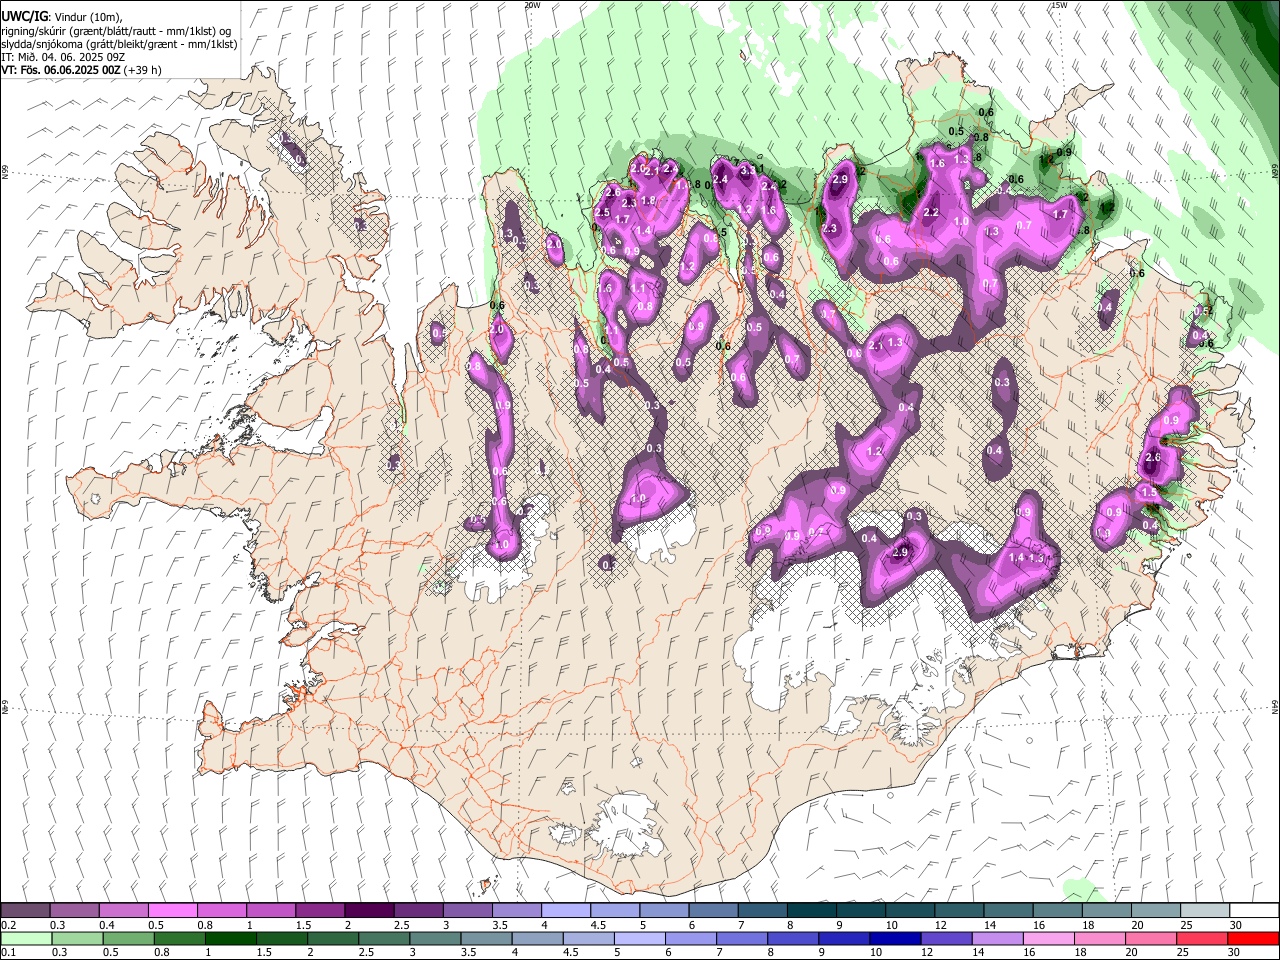Select the '64N' latitude label on right edge

1275,706
